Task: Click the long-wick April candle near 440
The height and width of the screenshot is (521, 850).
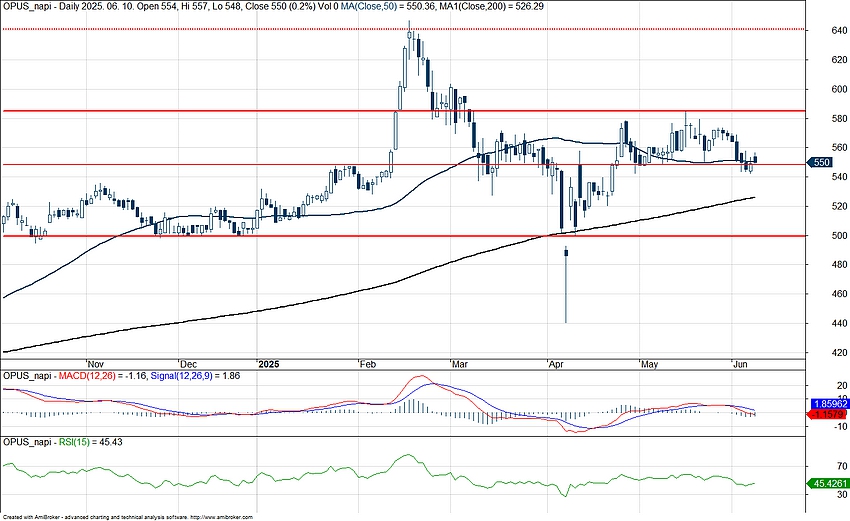Action: [566, 285]
